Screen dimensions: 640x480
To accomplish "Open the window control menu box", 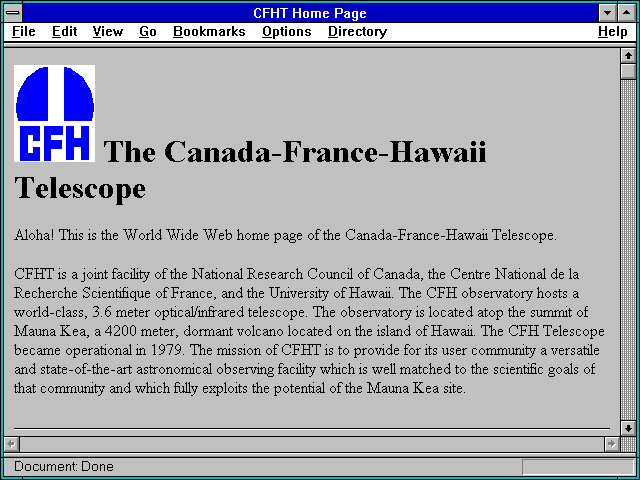I will pyautogui.click(x=13, y=13).
